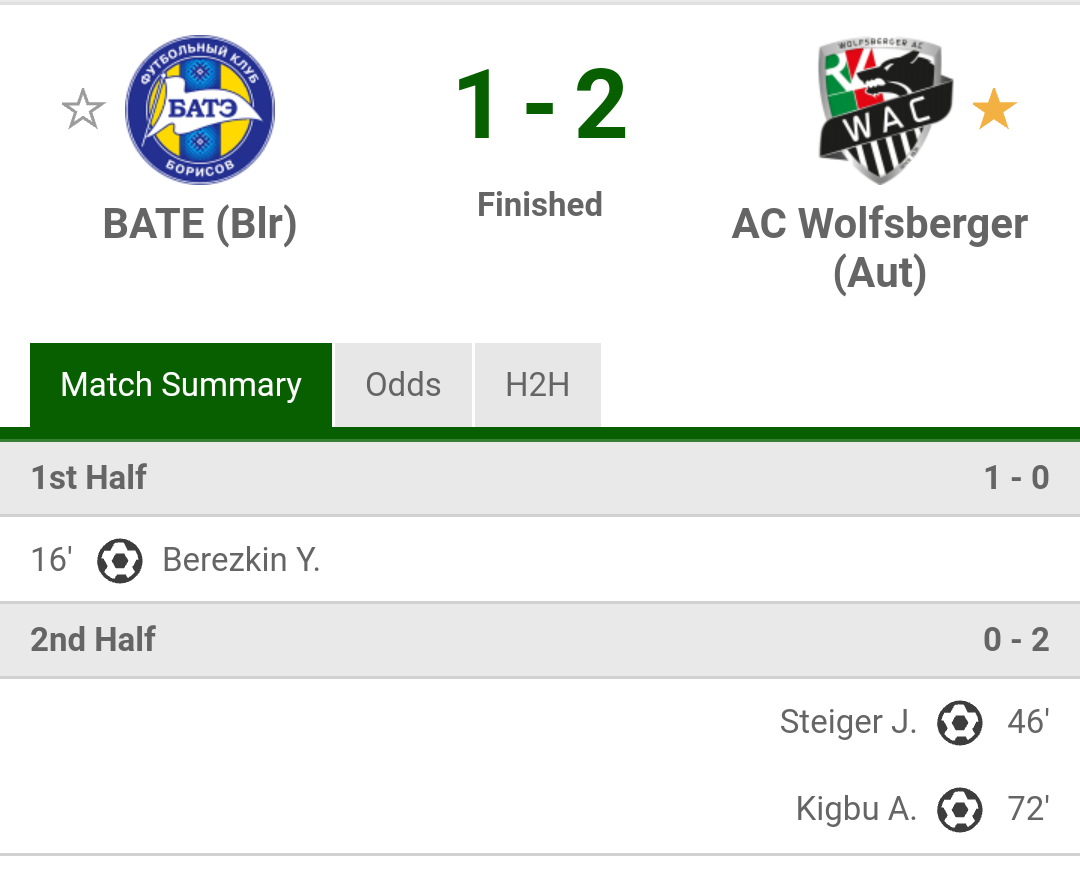Click the 1 - 2 final score
Image resolution: width=1080 pixels, height=873 pixels.
coord(541,105)
